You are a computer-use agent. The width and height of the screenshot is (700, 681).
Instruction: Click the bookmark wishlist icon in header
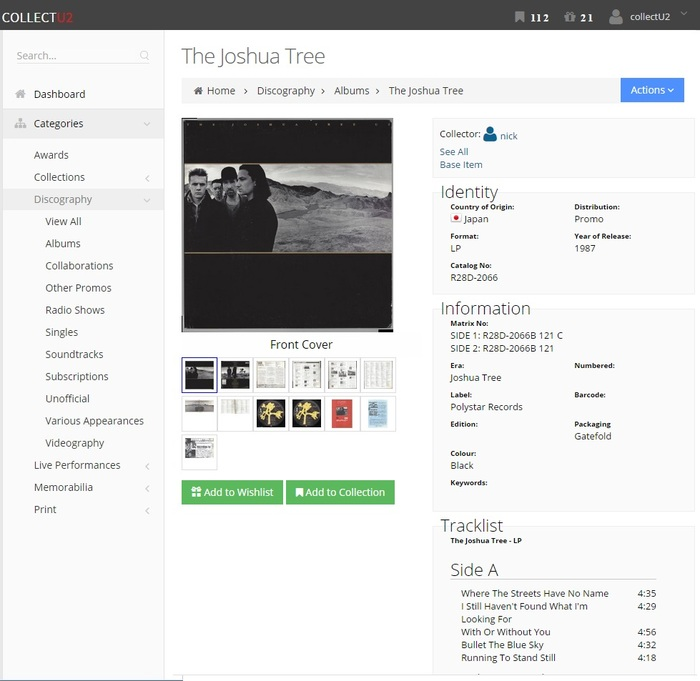(x=519, y=17)
